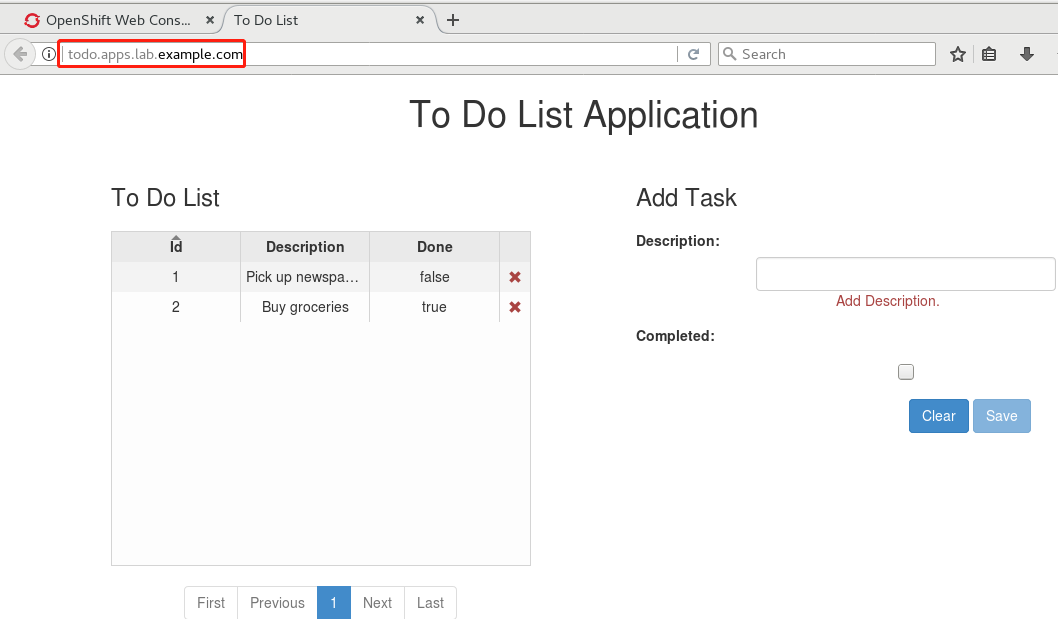Click the Save button
This screenshot has height=619, width=1058.
pyautogui.click(x=1001, y=416)
